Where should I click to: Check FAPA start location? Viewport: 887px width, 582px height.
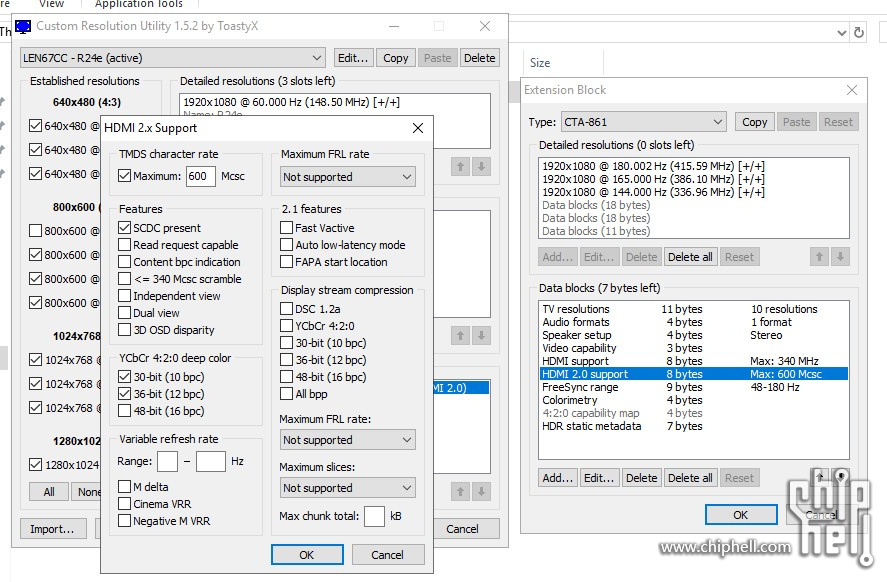click(286, 261)
